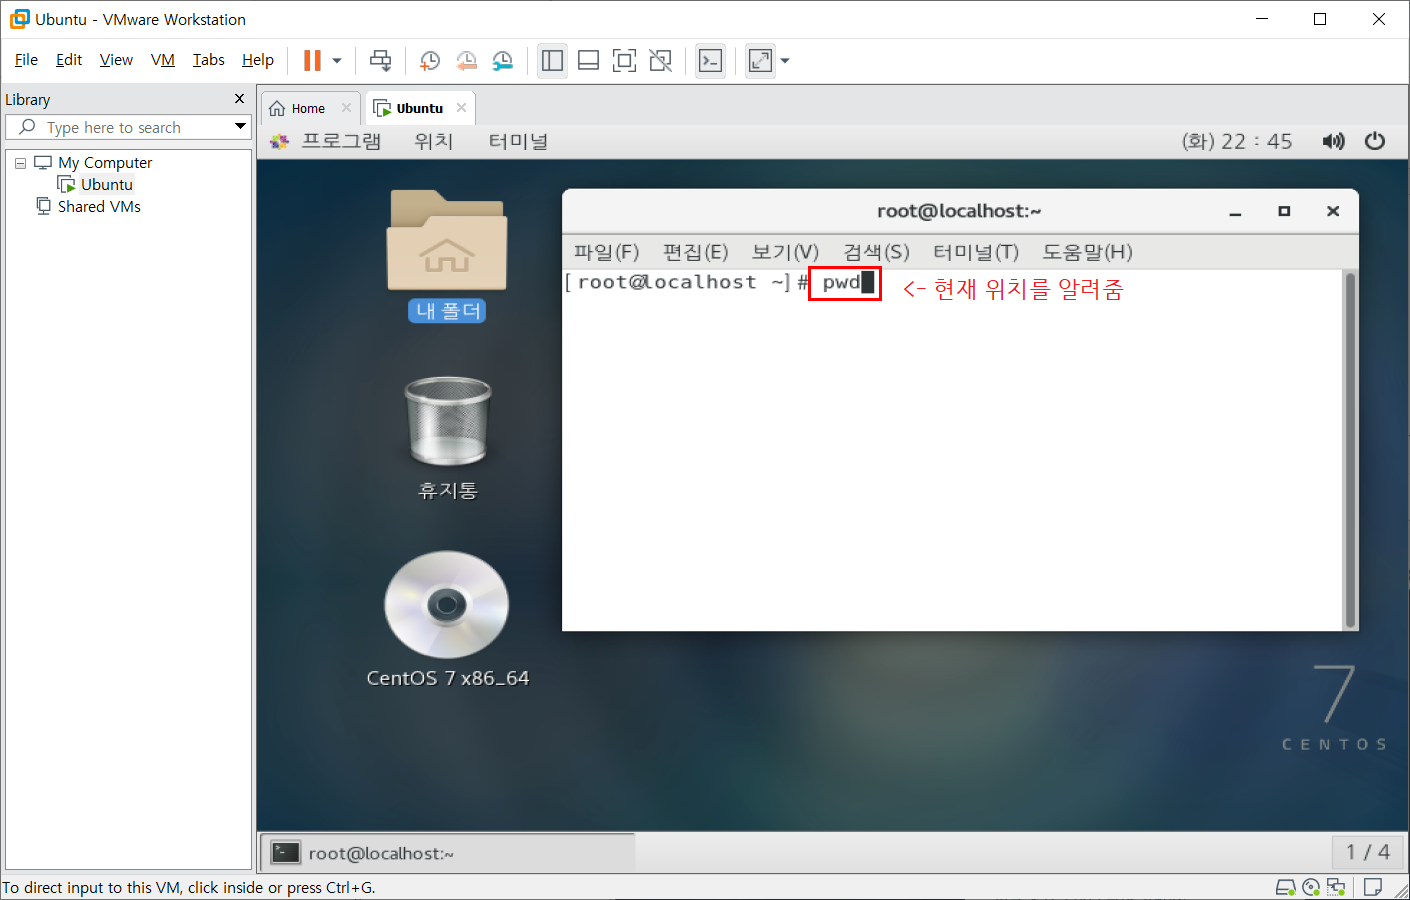Image resolution: width=1410 pixels, height=900 pixels.
Task: Open the 편집(E) menu in the terminal
Action: point(695,252)
